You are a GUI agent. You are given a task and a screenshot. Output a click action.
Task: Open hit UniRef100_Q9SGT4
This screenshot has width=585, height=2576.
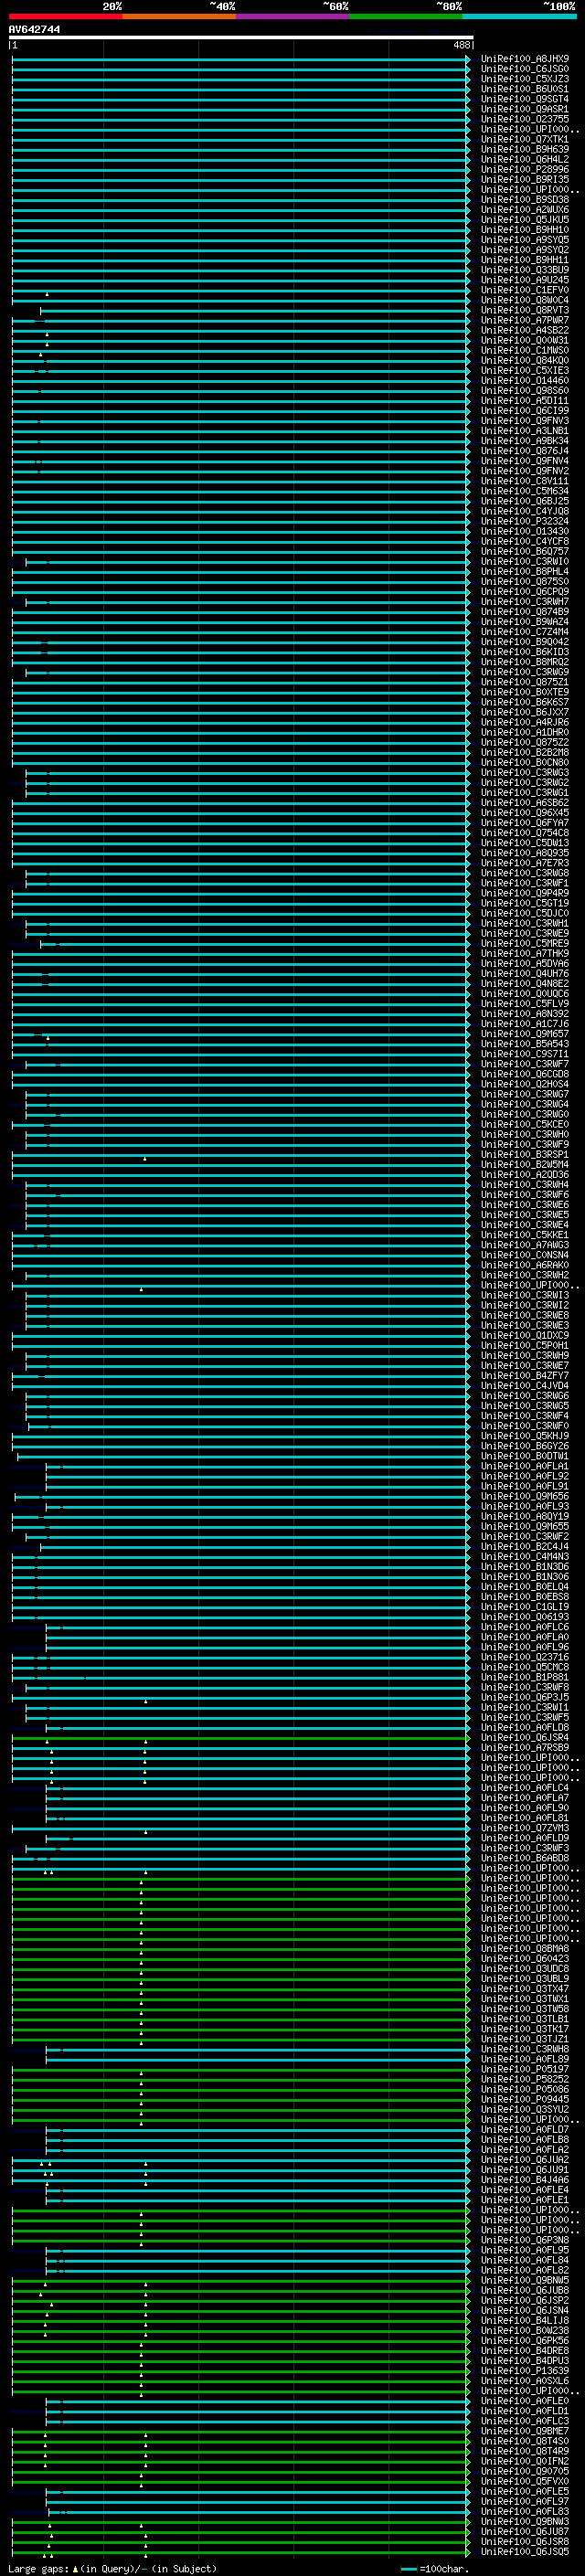point(525,99)
